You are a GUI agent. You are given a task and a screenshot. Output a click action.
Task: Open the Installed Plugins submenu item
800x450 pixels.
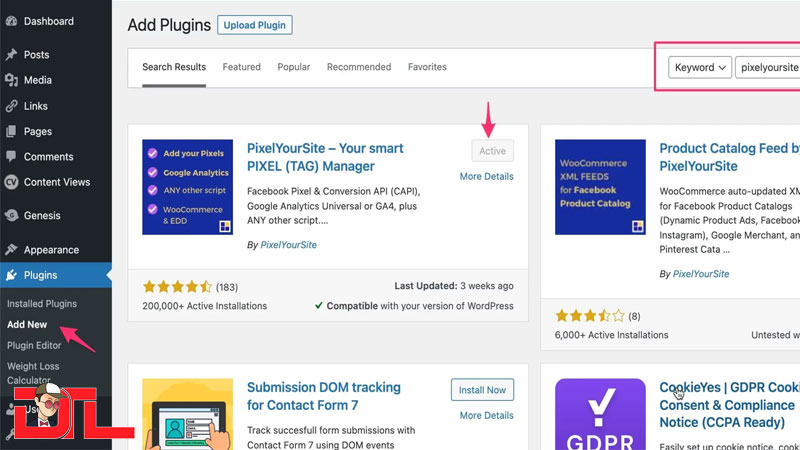tap(42, 304)
